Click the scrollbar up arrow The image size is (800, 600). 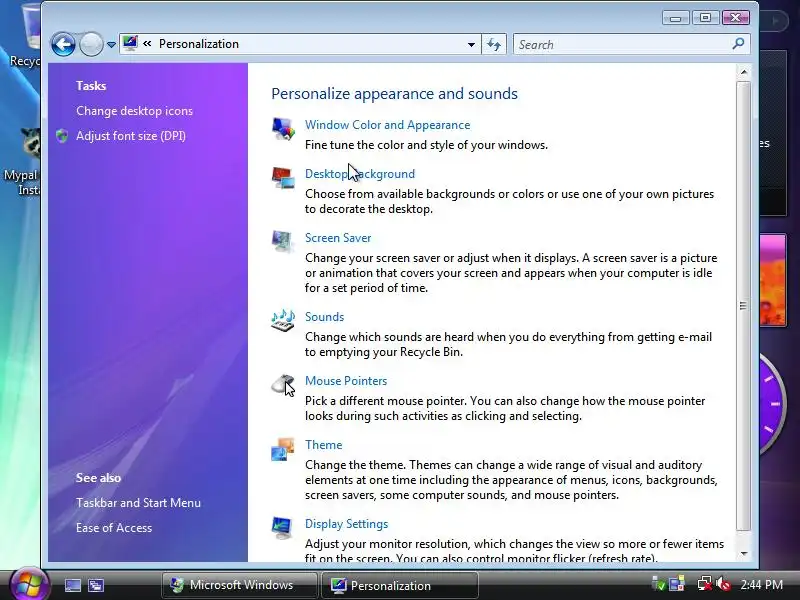click(x=744, y=72)
